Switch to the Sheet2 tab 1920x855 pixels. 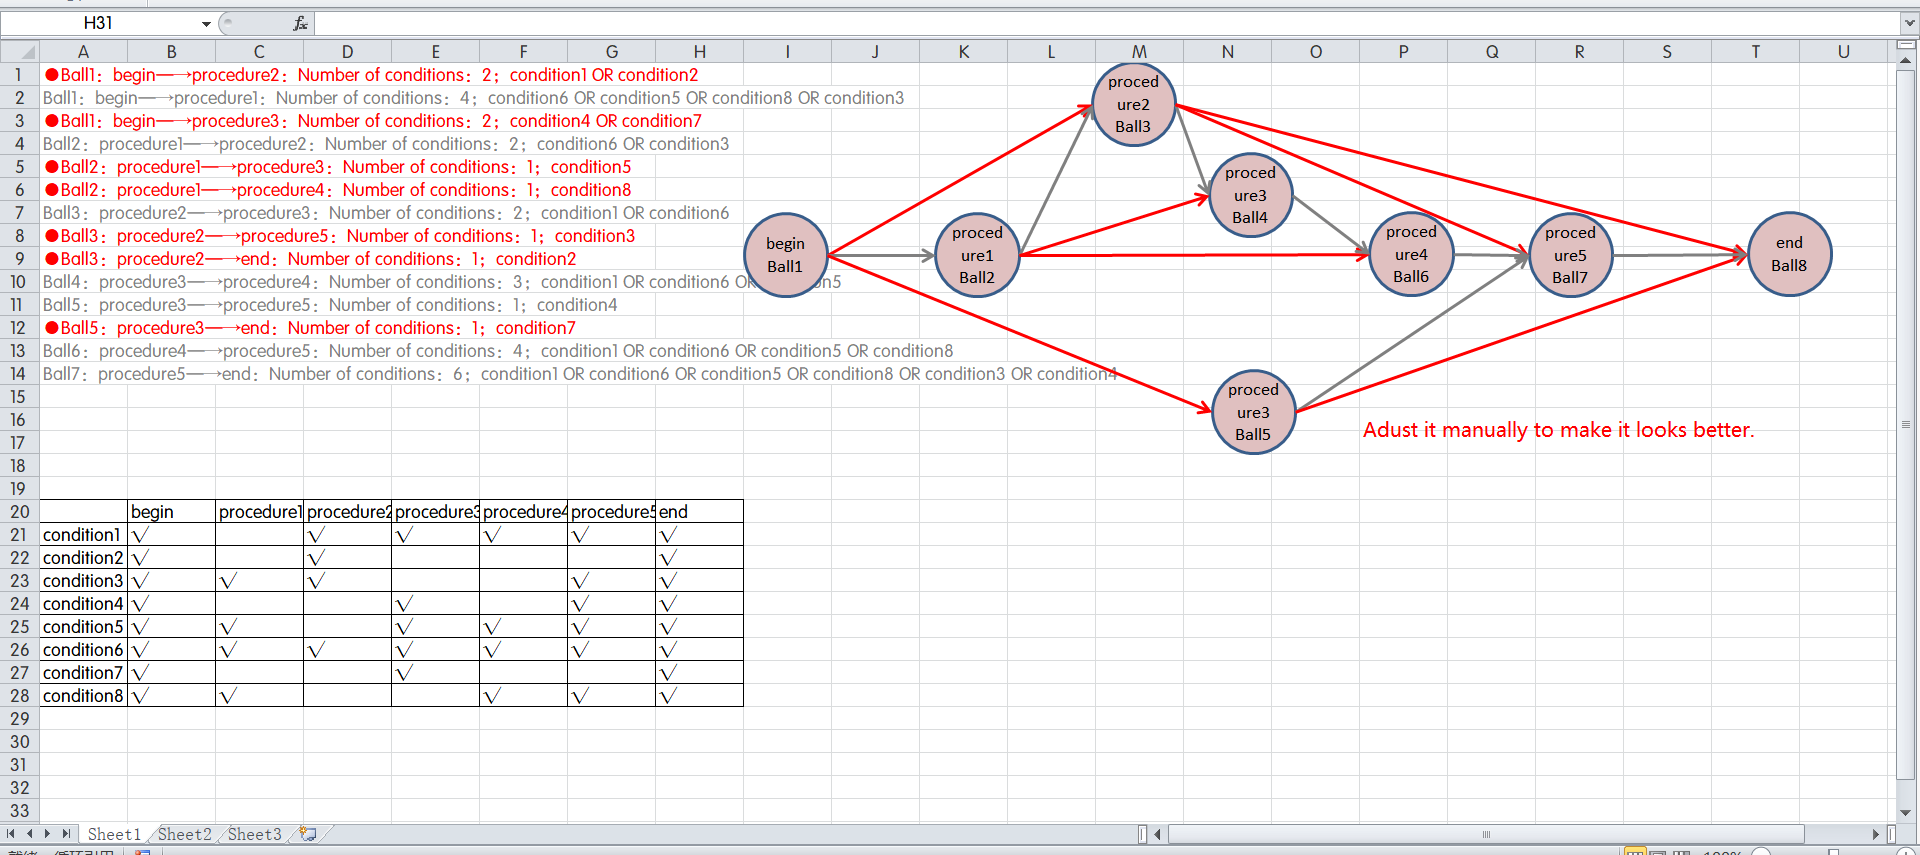point(185,834)
